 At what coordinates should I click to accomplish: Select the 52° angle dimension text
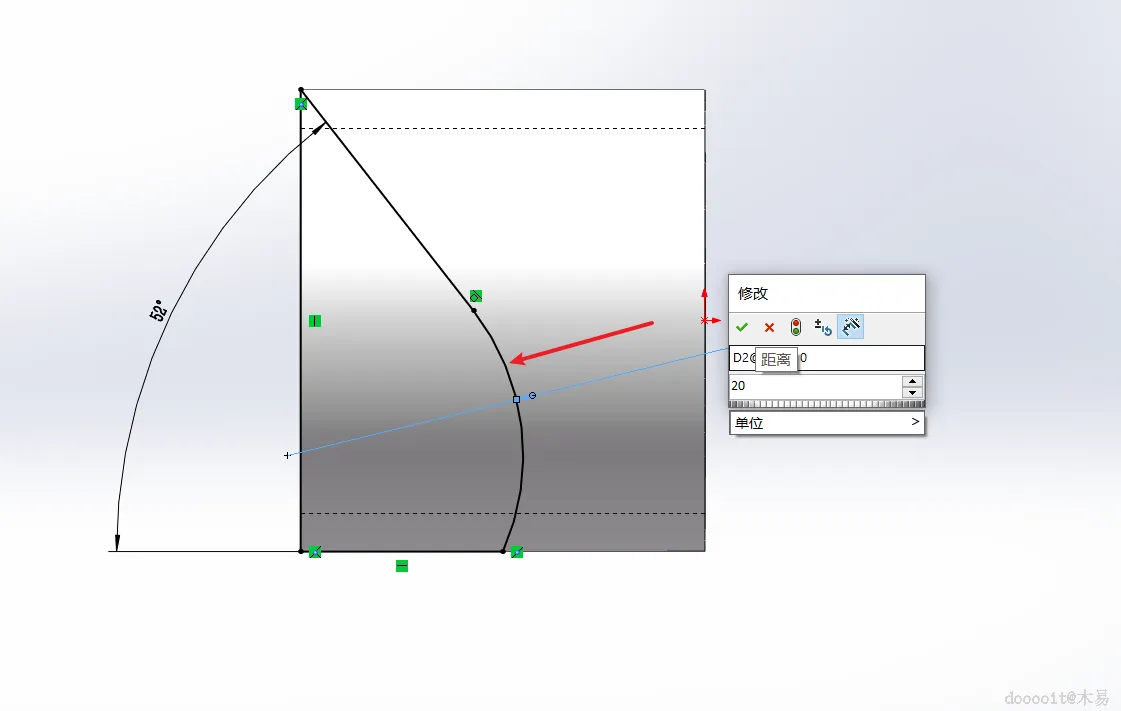tap(158, 310)
